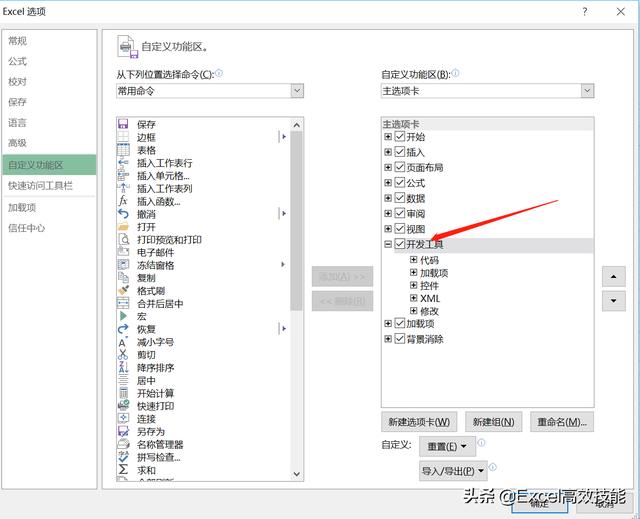The width and height of the screenshot is (640, 519).
Task: Expand the 控件 group node
Action: tap(413, 285)
